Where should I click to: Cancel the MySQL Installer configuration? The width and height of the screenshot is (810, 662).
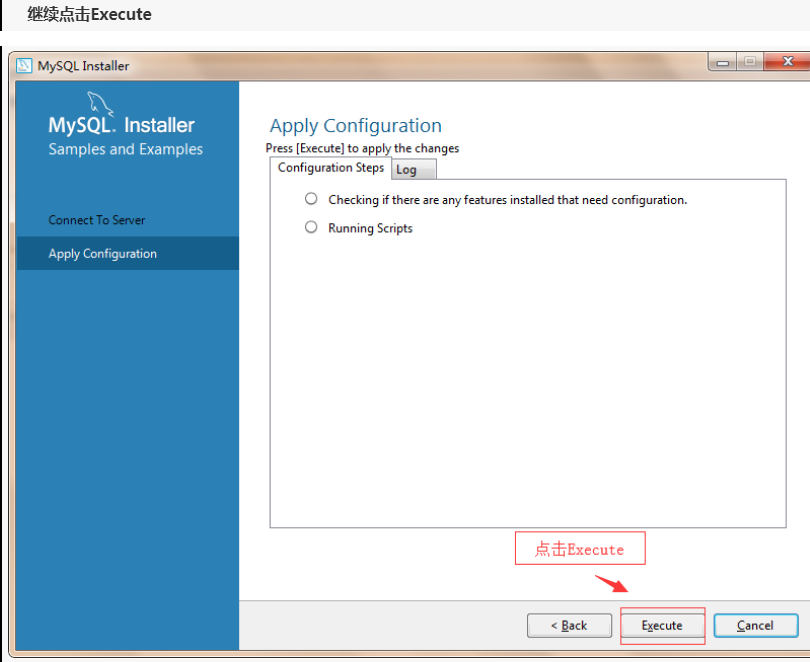(x=756, y=625)
